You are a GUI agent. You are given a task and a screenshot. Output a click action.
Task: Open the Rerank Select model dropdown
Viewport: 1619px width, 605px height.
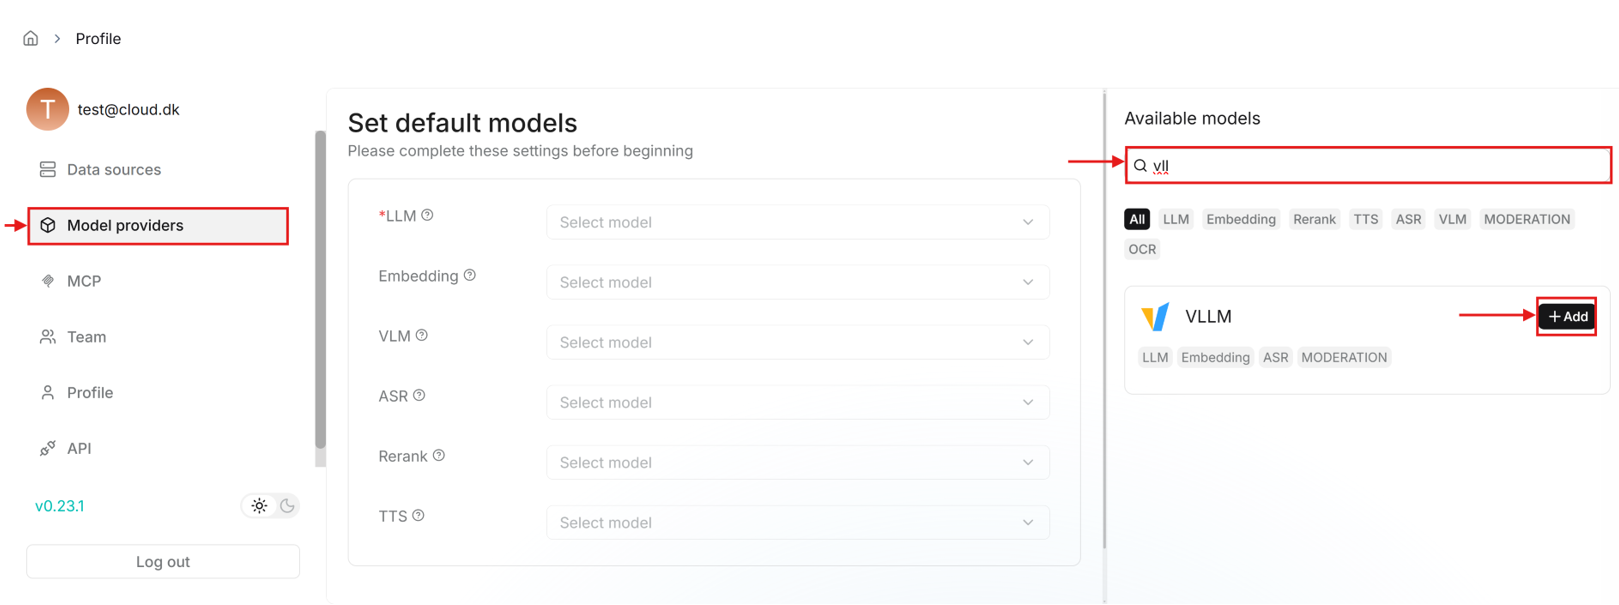point(797,462)
